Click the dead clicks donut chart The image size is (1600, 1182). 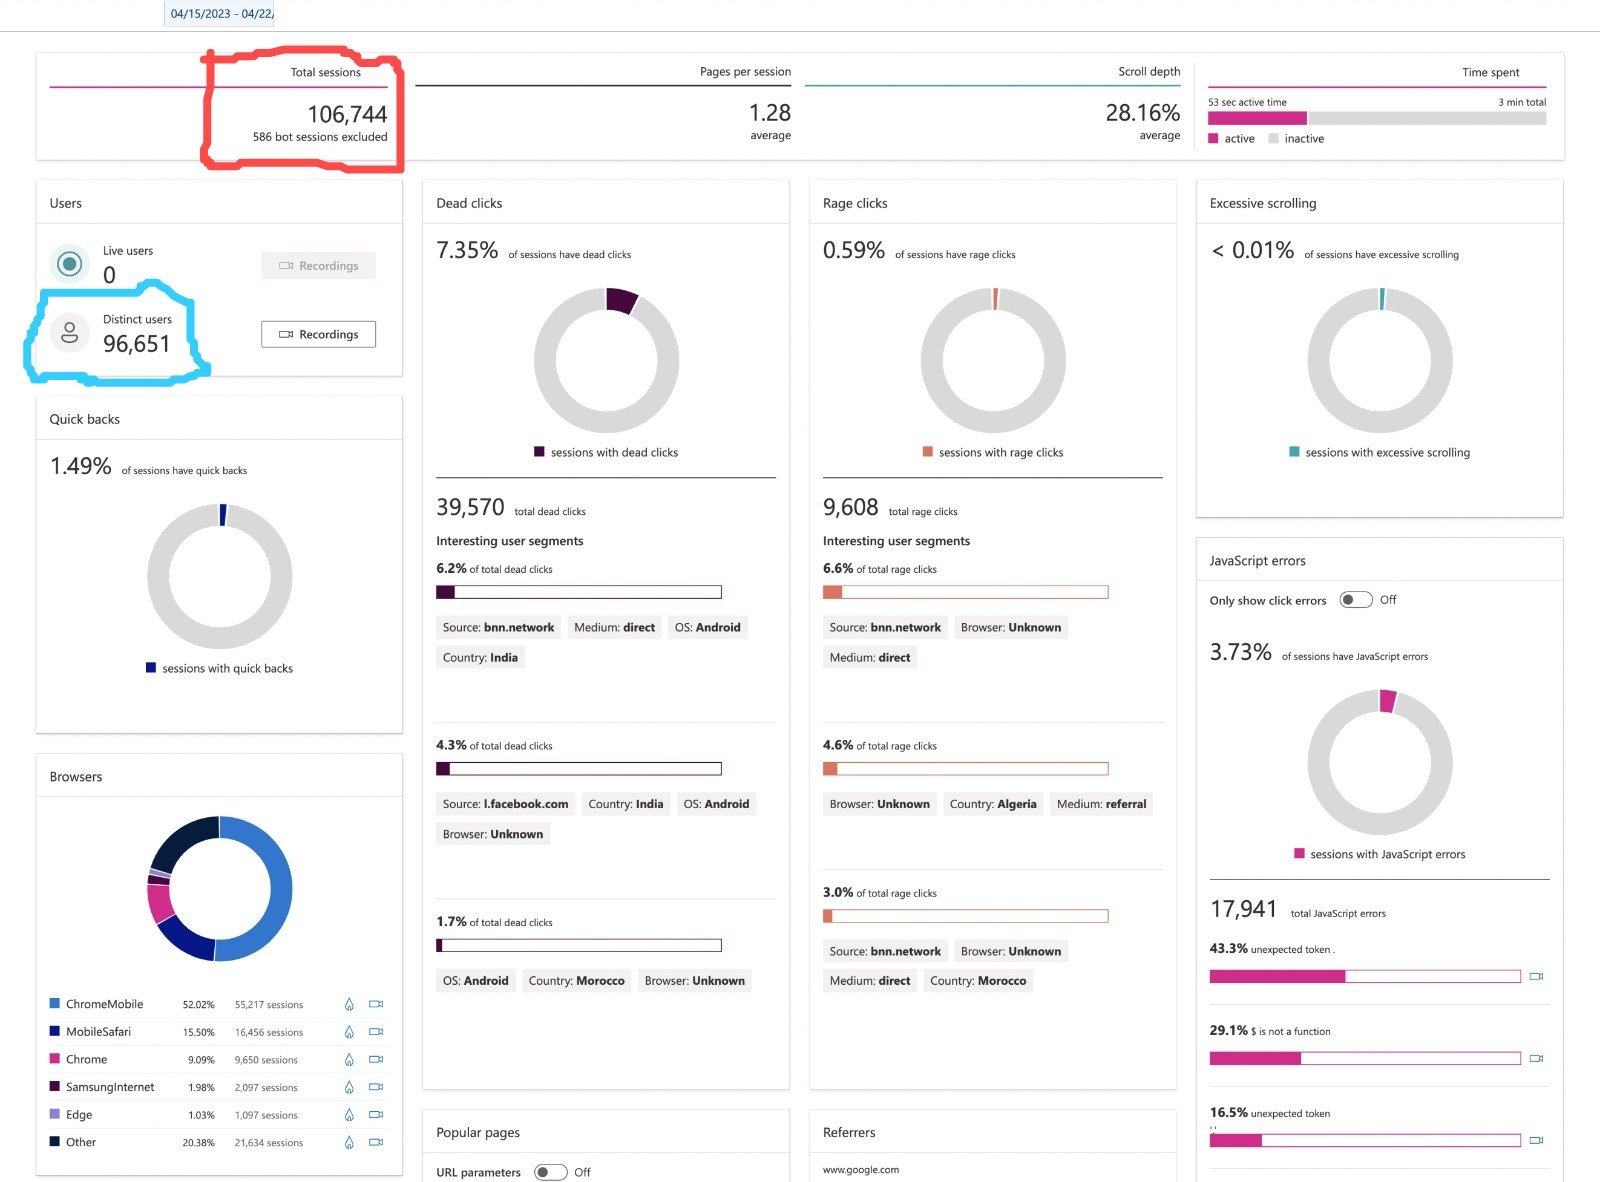[x=606, y=360]
